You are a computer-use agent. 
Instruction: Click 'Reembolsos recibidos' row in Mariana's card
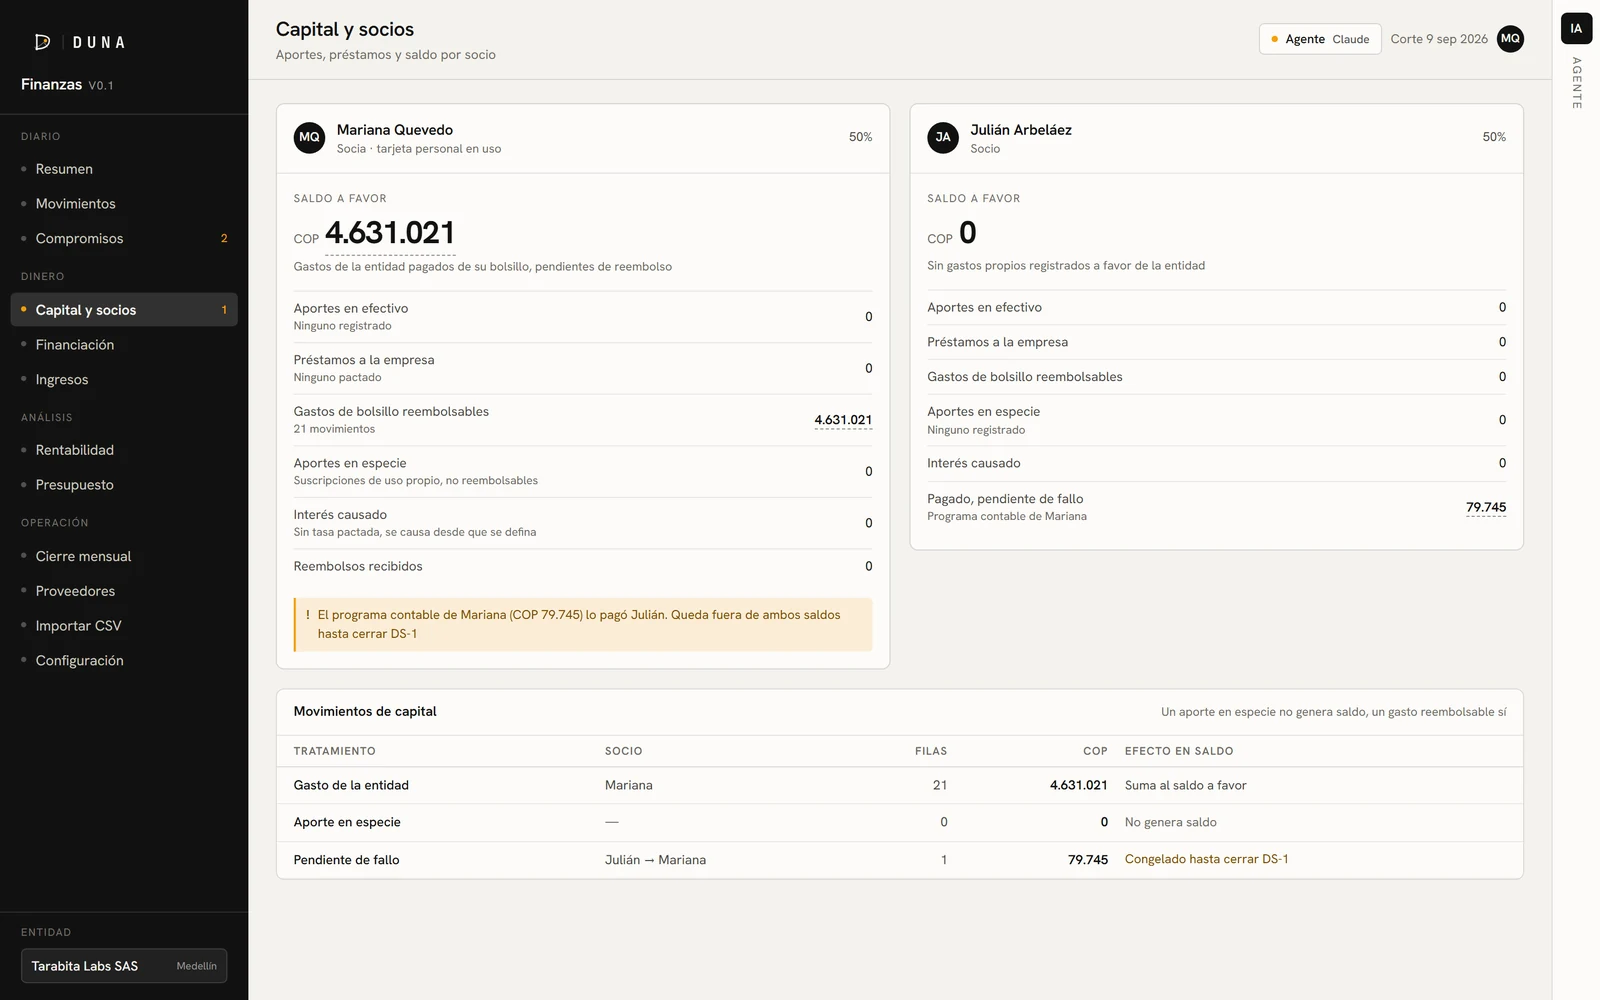coord(583,567)
